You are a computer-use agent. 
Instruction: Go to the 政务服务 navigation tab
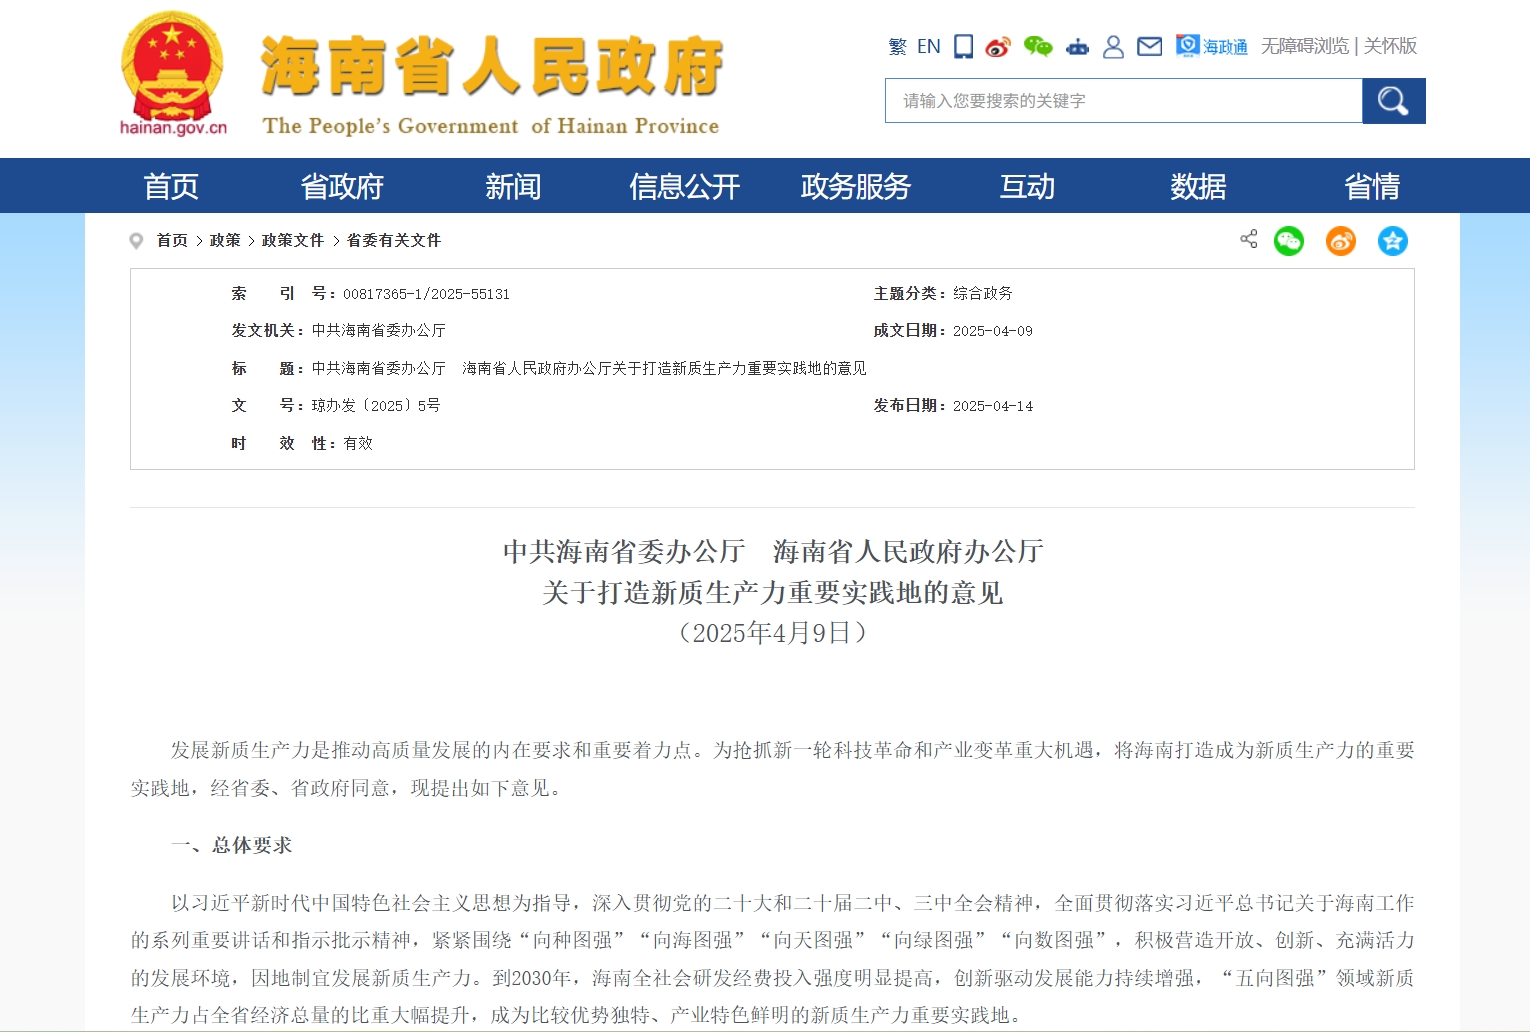point(855,186)
